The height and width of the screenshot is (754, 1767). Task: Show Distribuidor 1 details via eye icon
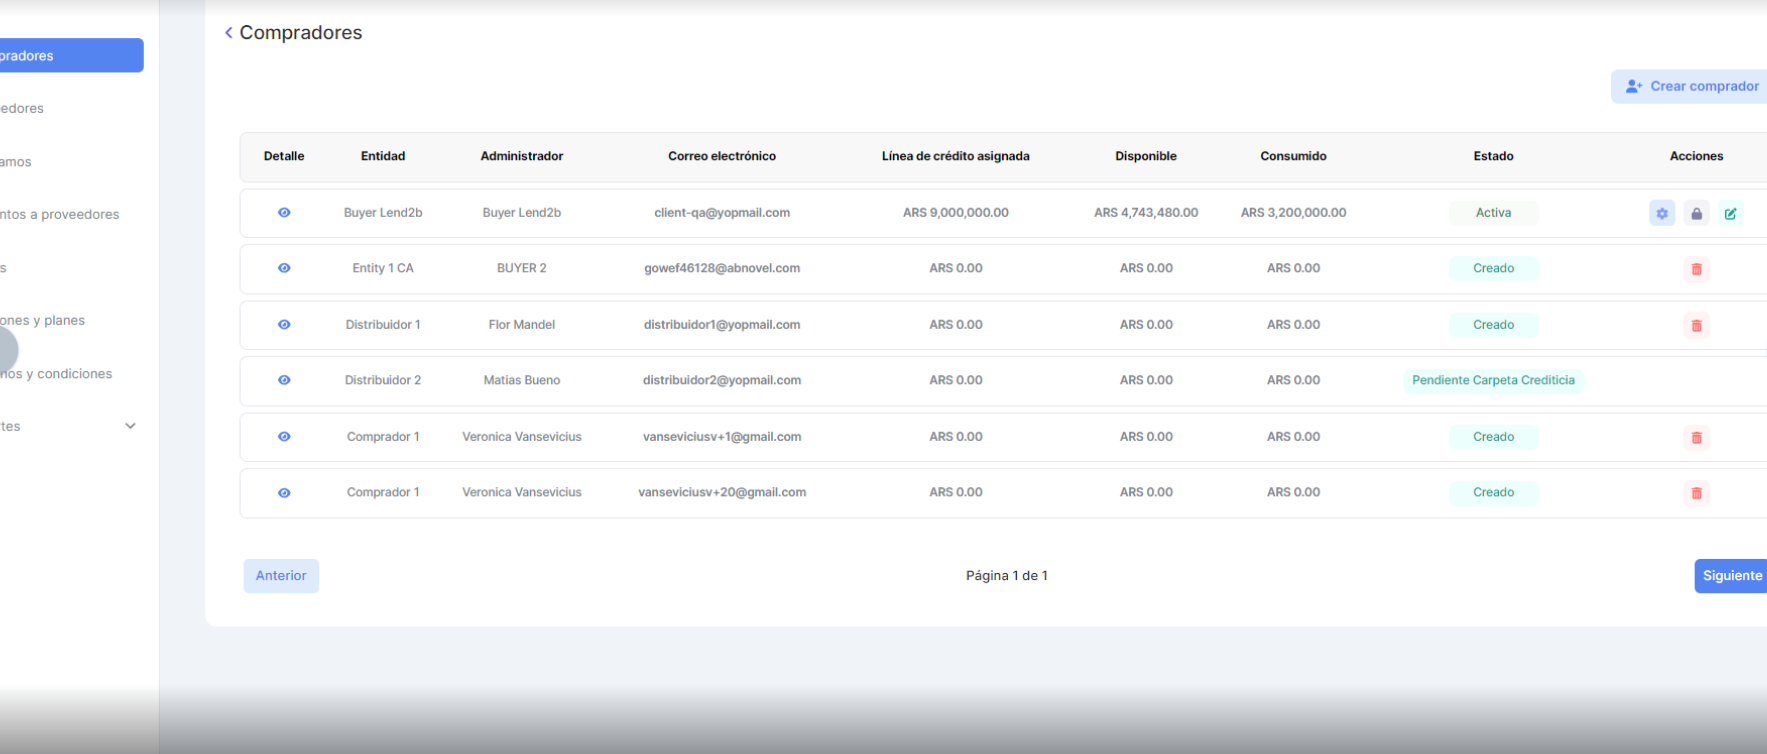click(284, 325)
